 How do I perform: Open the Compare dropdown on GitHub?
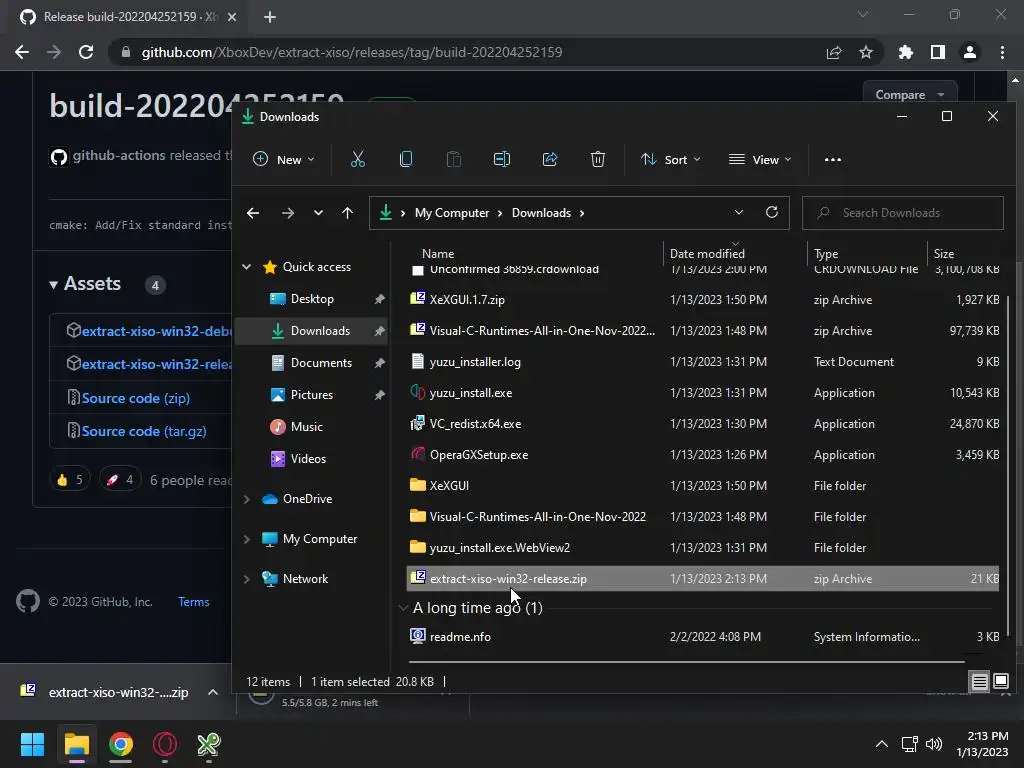click(910, 95)
